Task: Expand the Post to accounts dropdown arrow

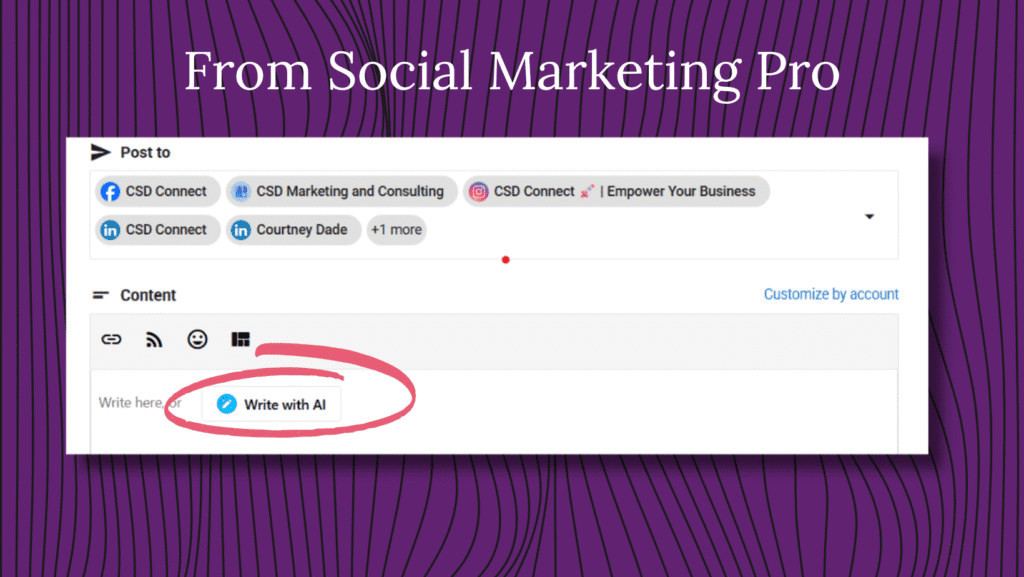Action: pos(869,216)
